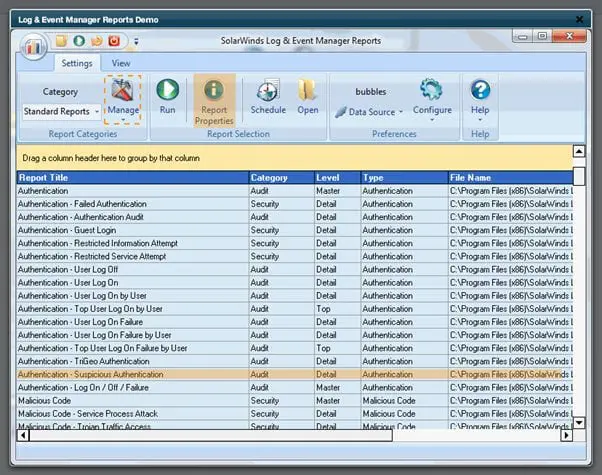This screenshot has width=602, height=475.
Task: Click the red icon in quick access toolbar
Action: tap(114, 40)
